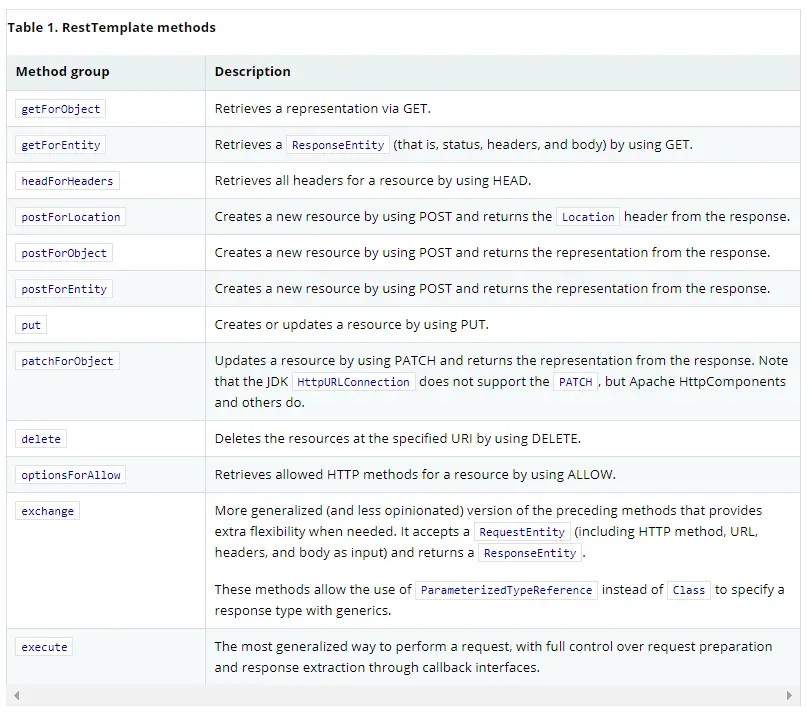Click the exchange method entry
Viewport: 812px width, 712px height.
48,511
